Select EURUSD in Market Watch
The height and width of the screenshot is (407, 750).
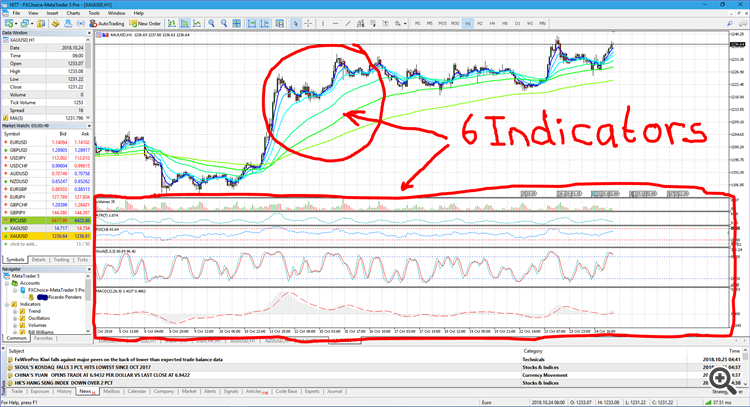46,142
